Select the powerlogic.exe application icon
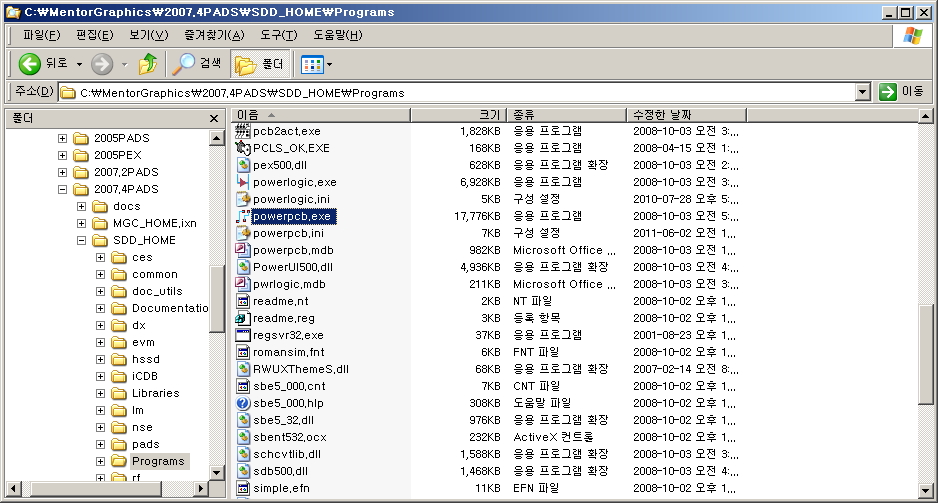 tap(242, 182)
